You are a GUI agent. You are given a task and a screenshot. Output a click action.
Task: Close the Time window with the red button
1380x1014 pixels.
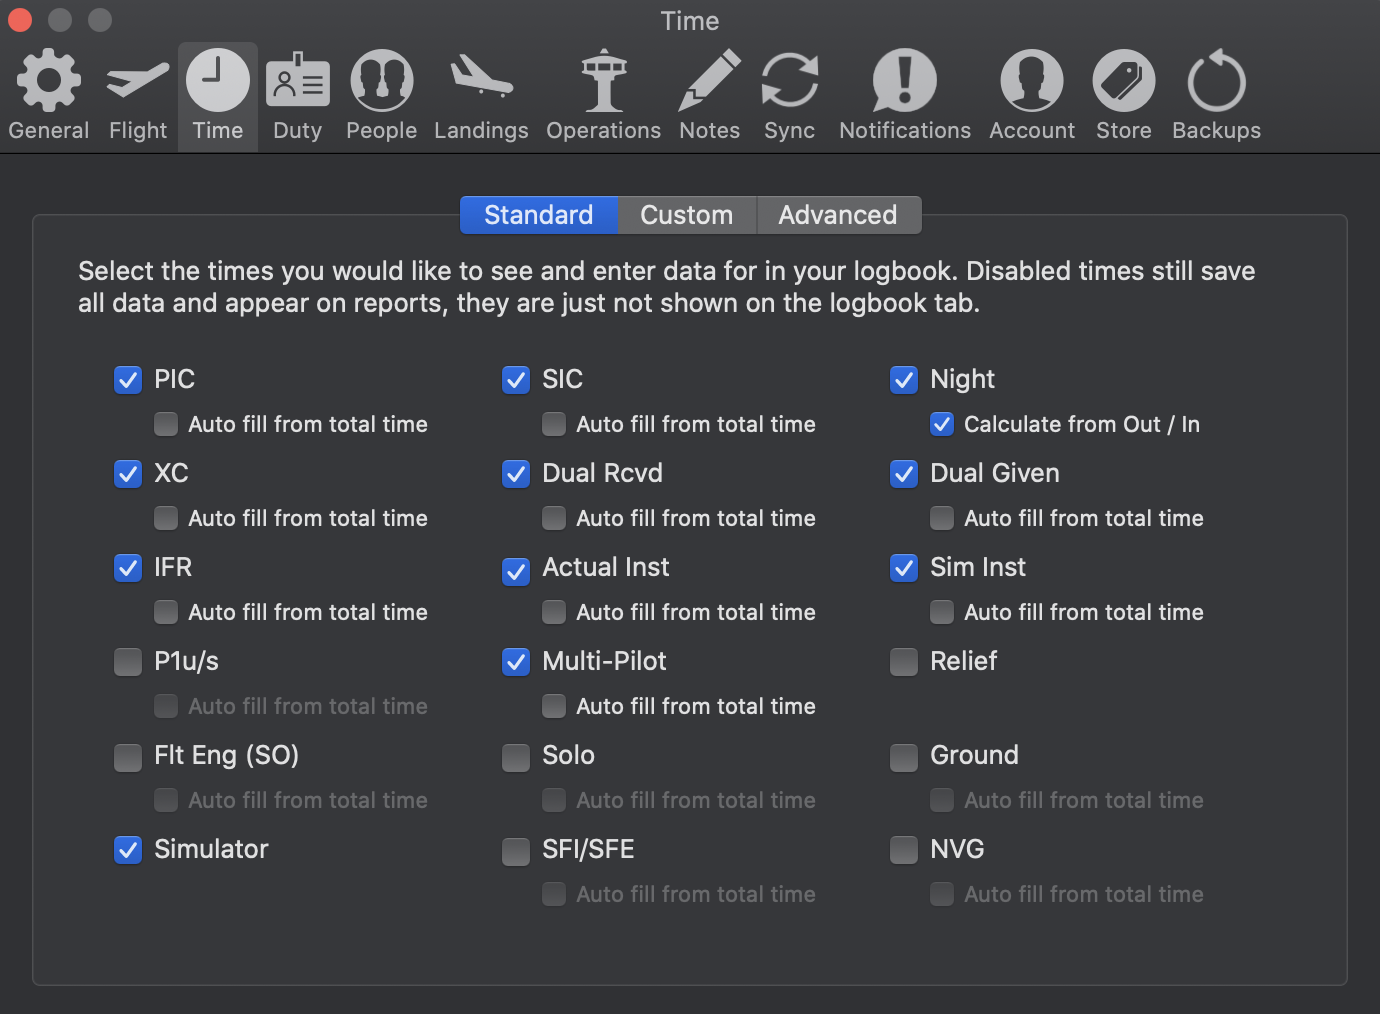point(20,20)
